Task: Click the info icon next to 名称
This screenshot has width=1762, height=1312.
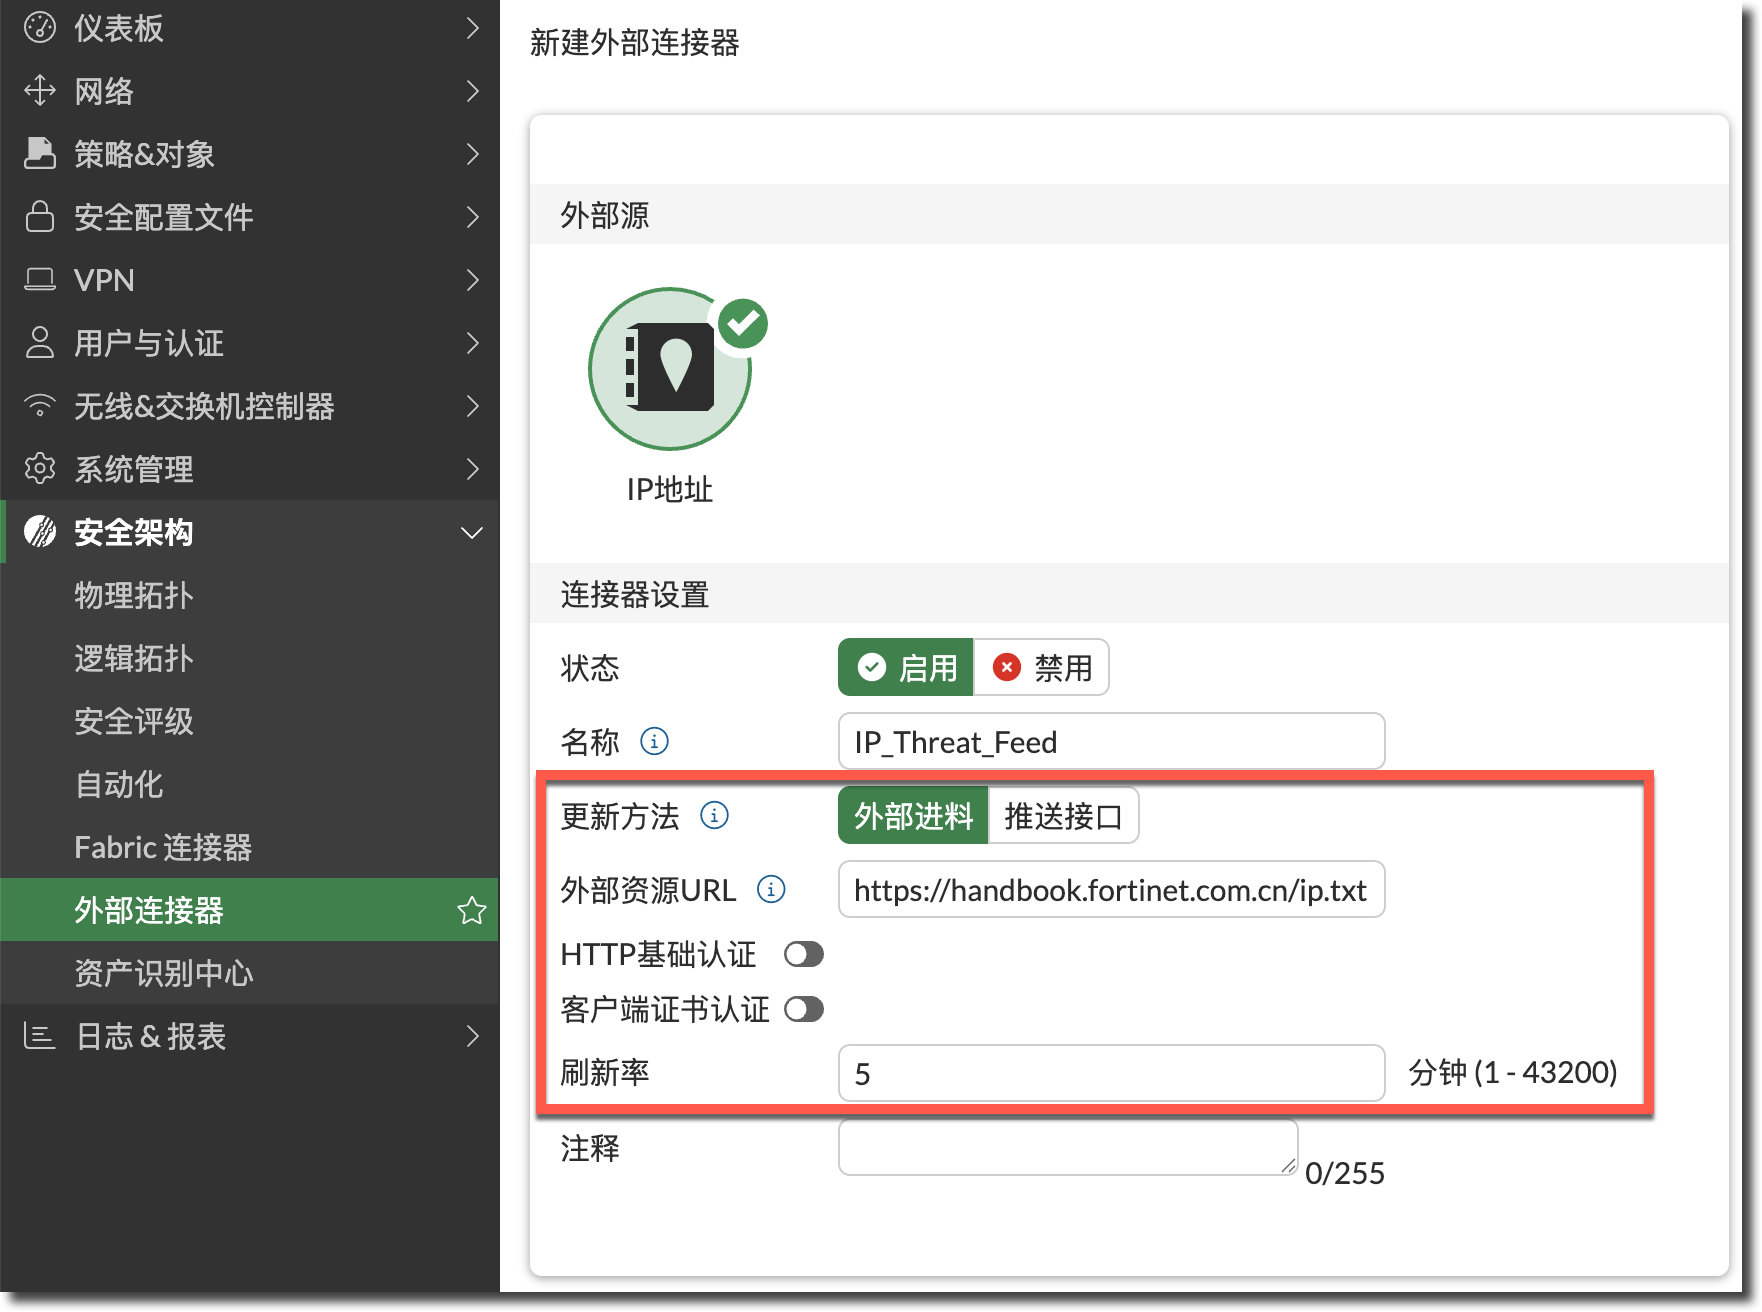Action: [x=654, y=741]
